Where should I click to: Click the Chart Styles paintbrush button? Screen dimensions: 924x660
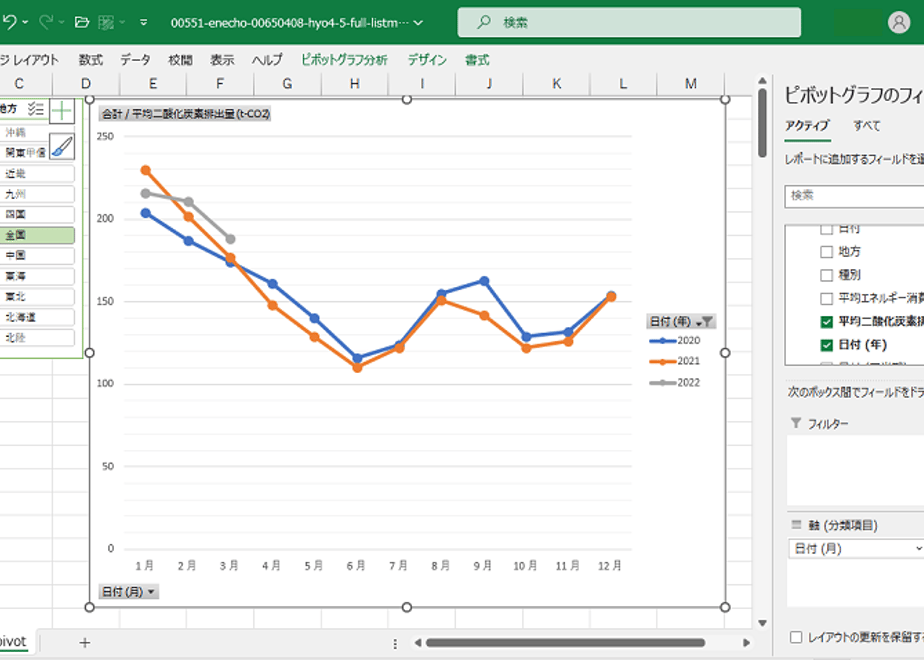click(62, 146)
